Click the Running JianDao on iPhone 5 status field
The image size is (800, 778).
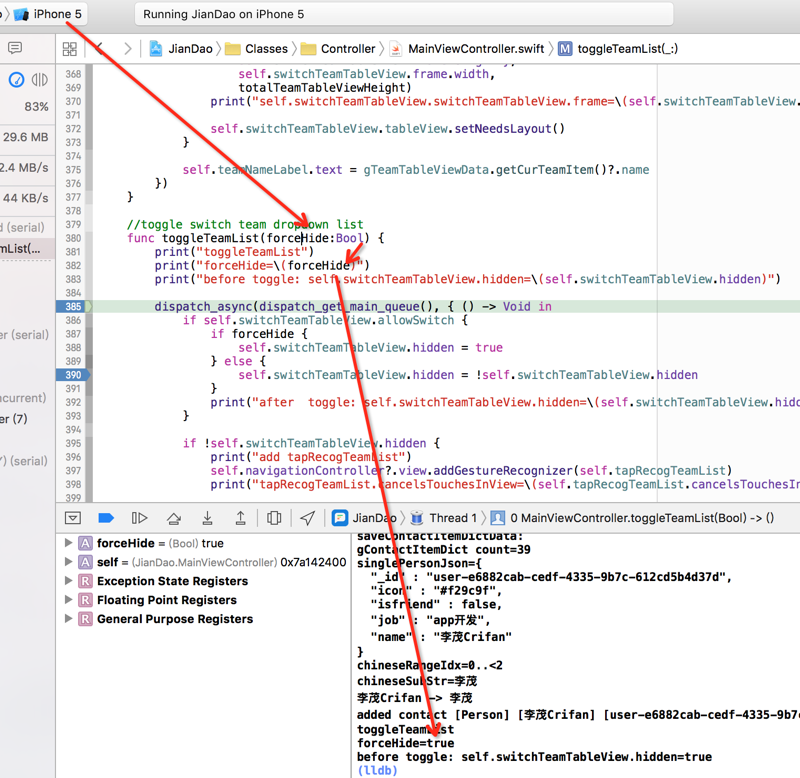pyautogui.click(x=404, y=14)
